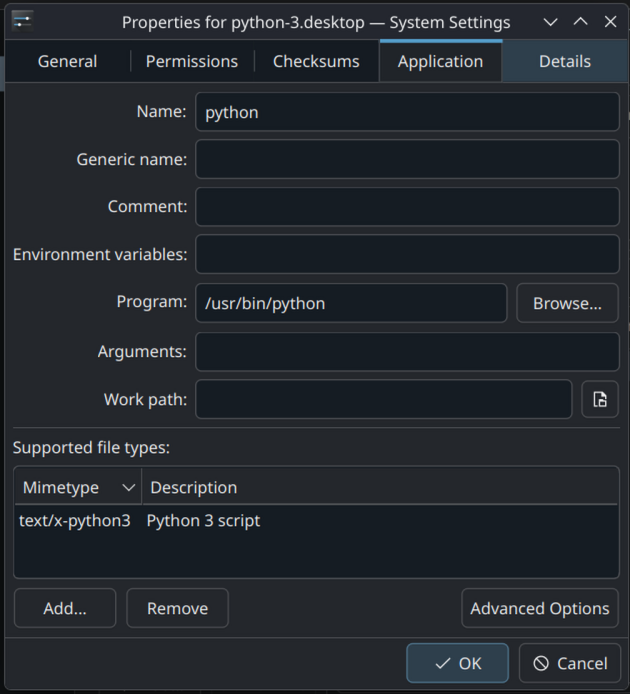Maximize the Properties dialog window

(580, 21)
